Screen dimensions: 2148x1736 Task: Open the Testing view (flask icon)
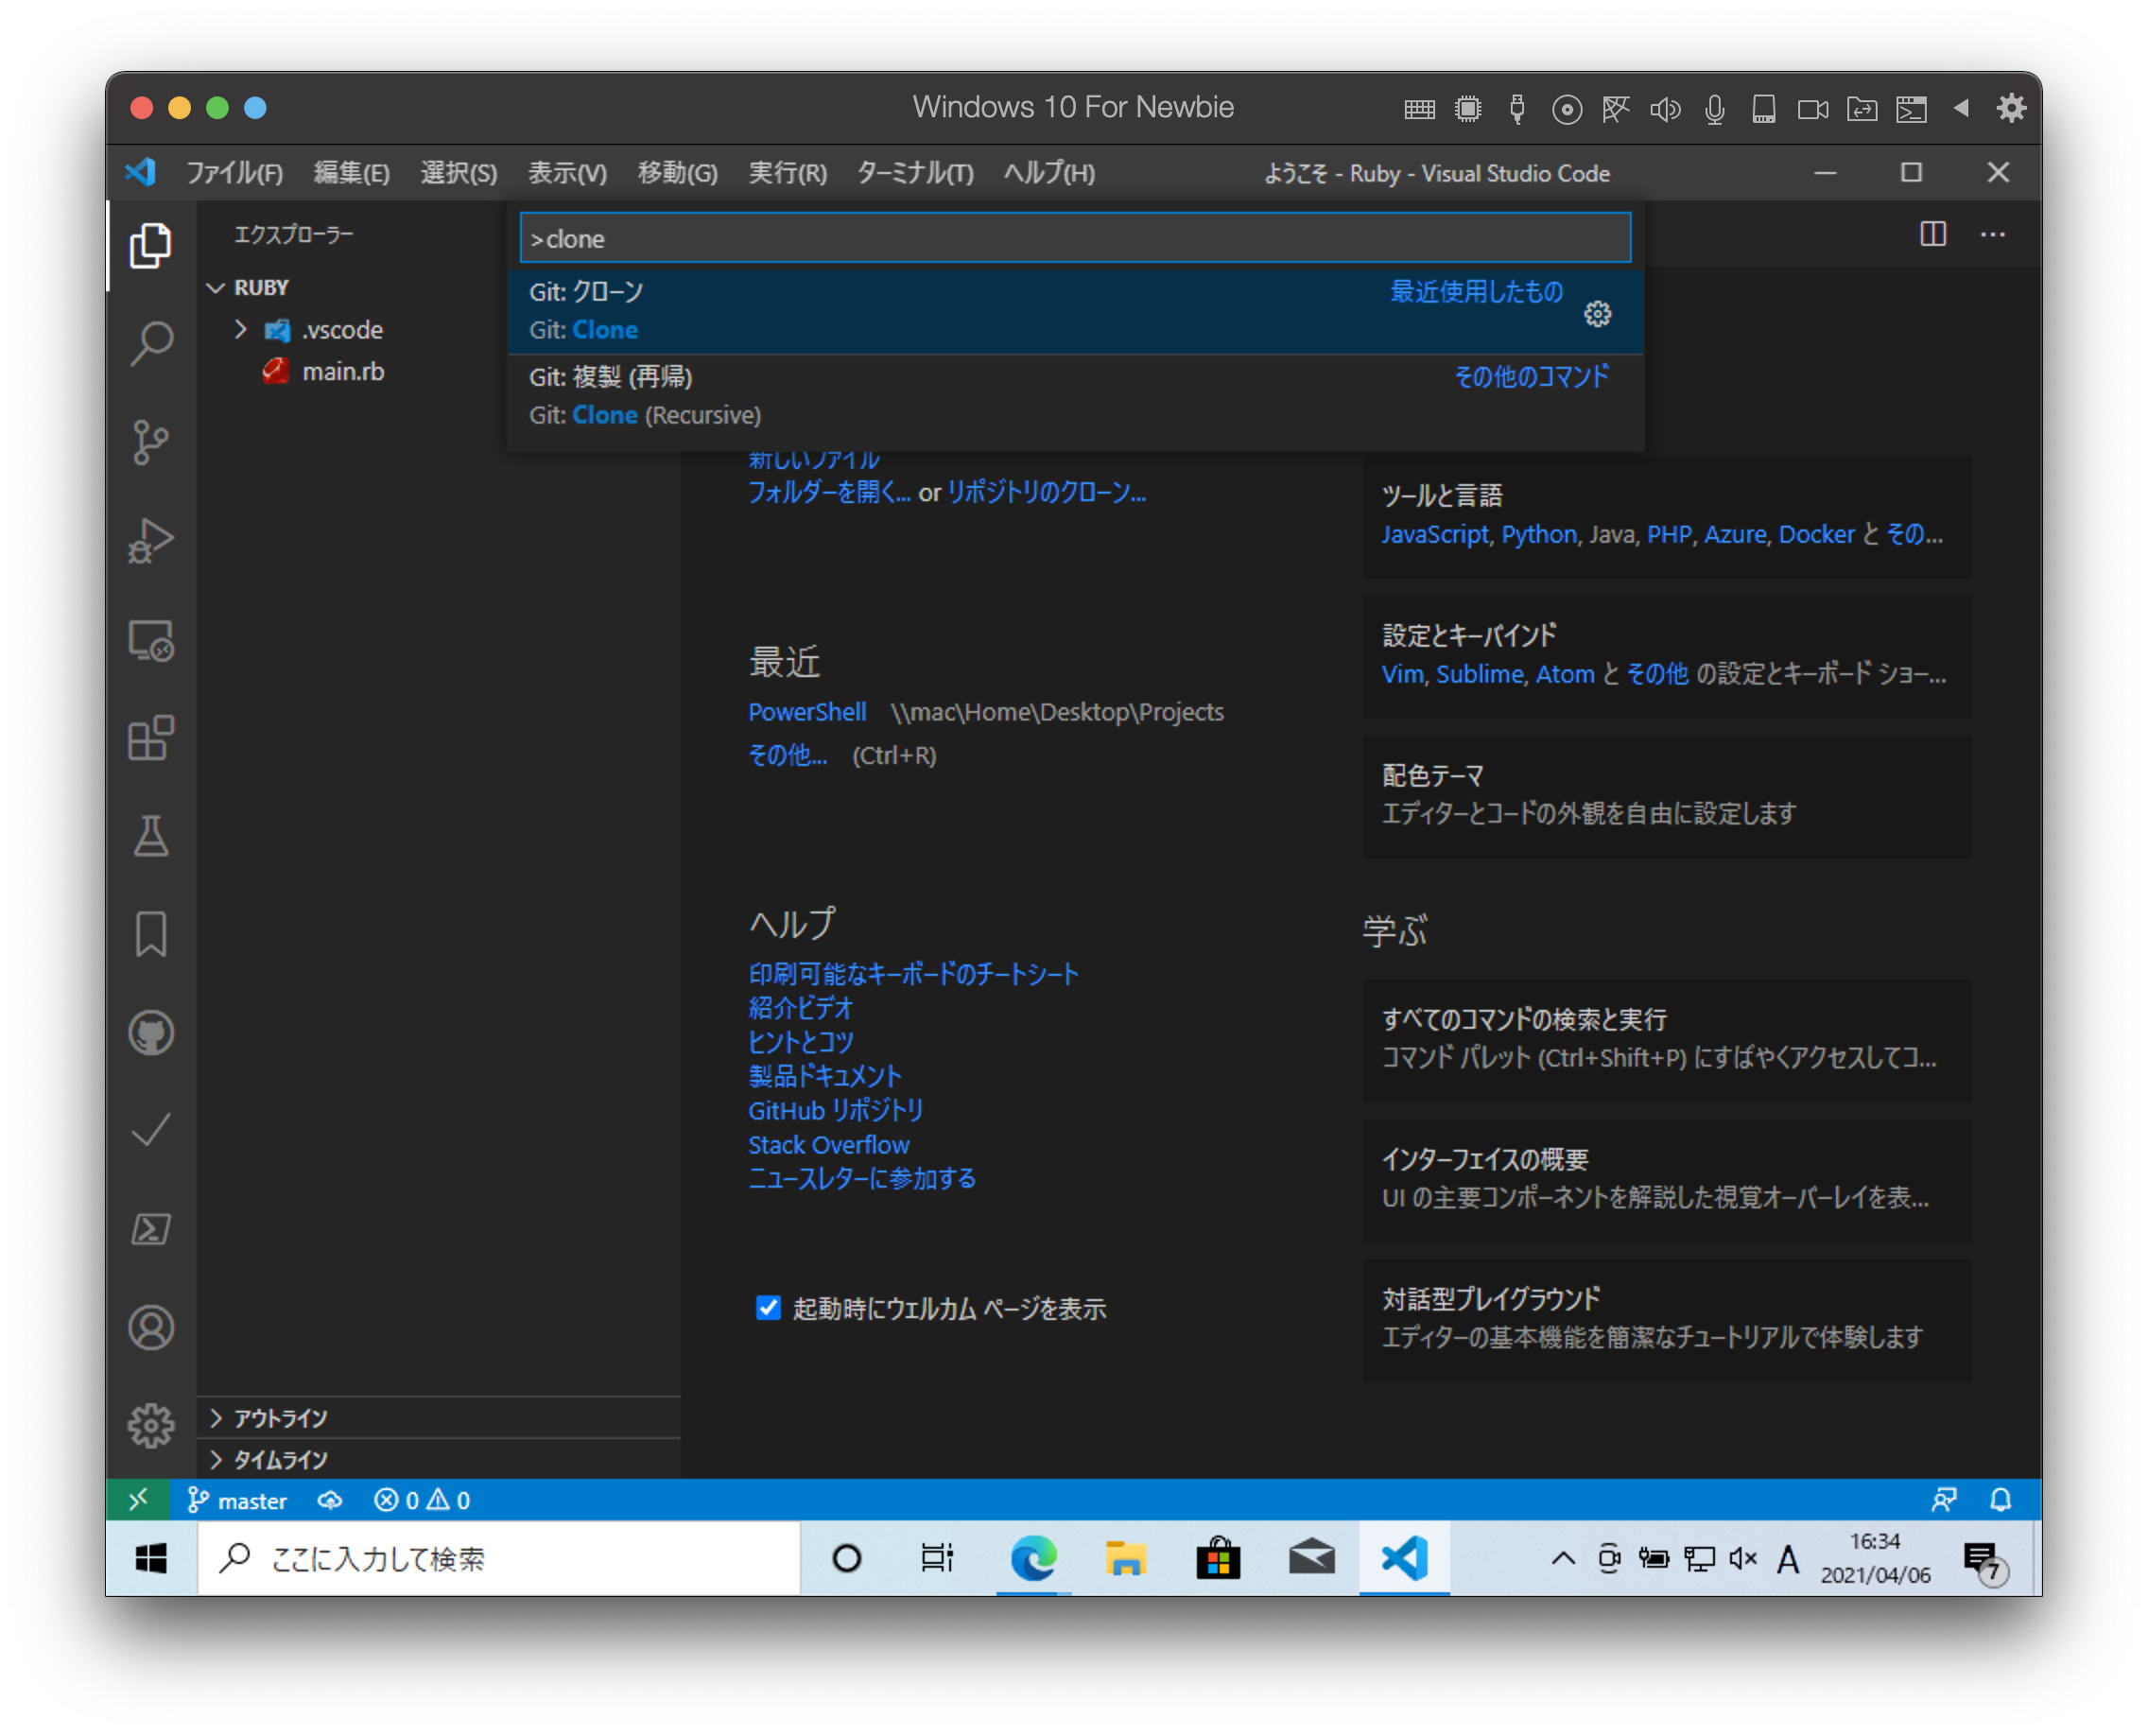[x=152, y=838]
